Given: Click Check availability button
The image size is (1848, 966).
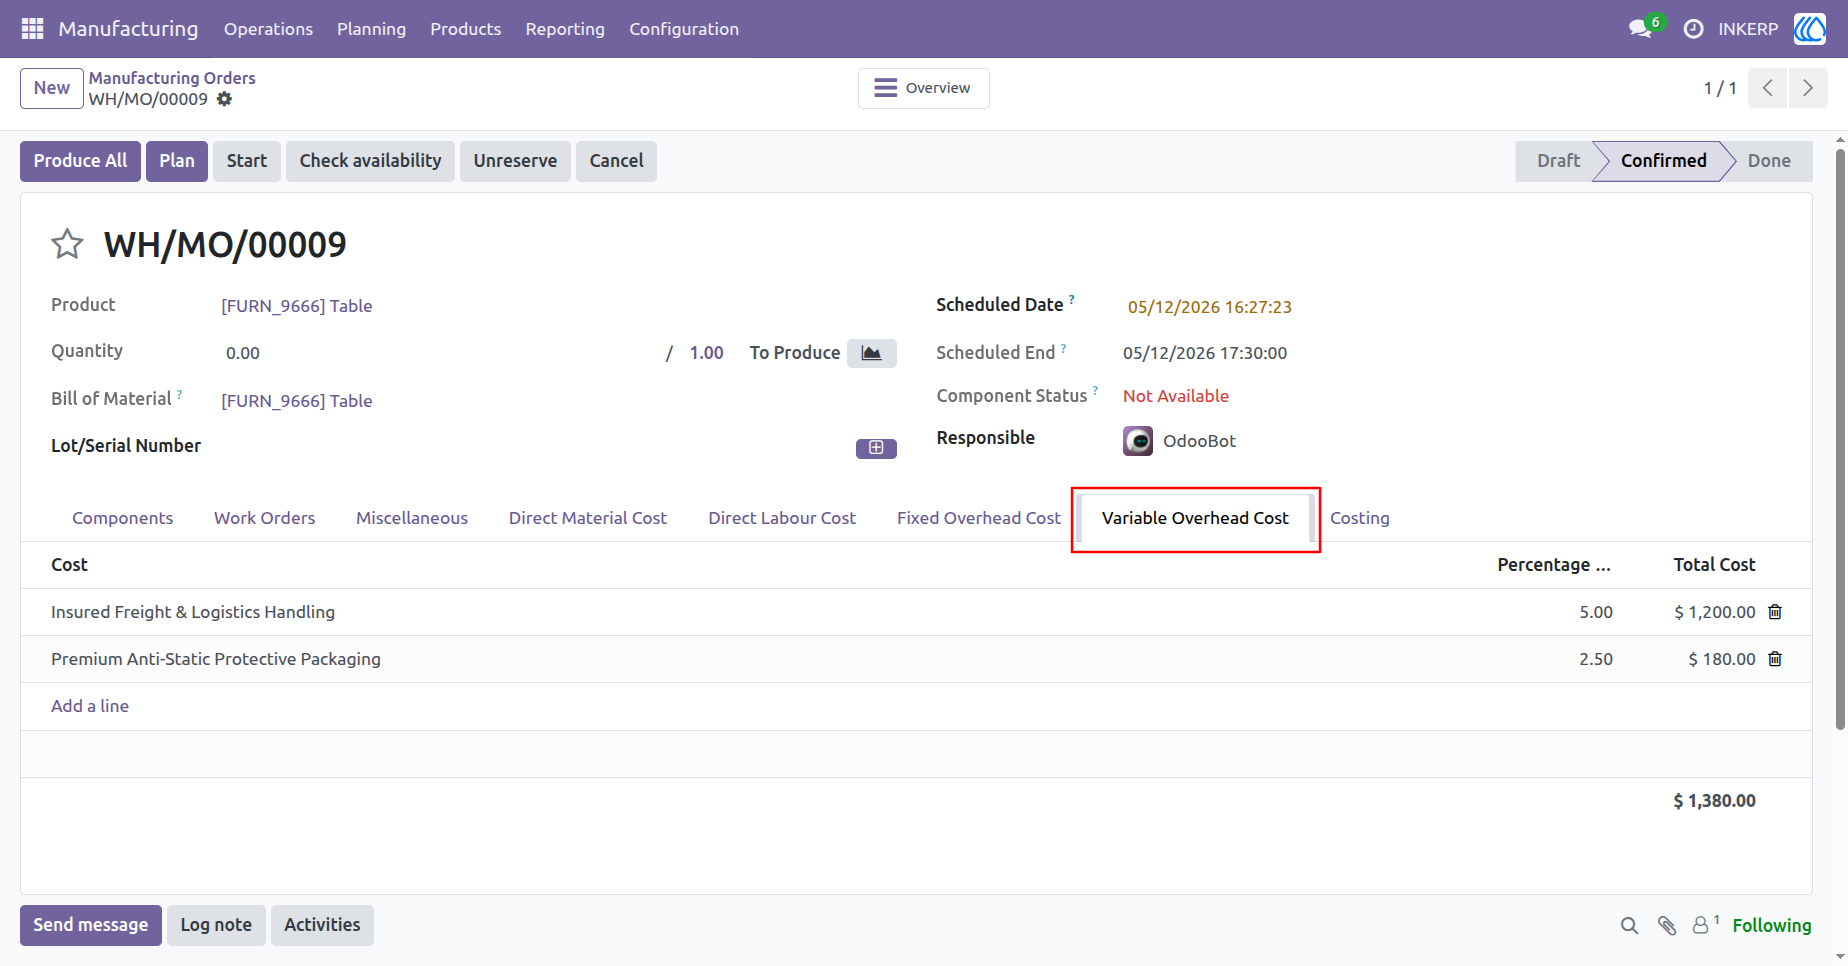Looking at the screenshot, I should (x=370, y=161).
